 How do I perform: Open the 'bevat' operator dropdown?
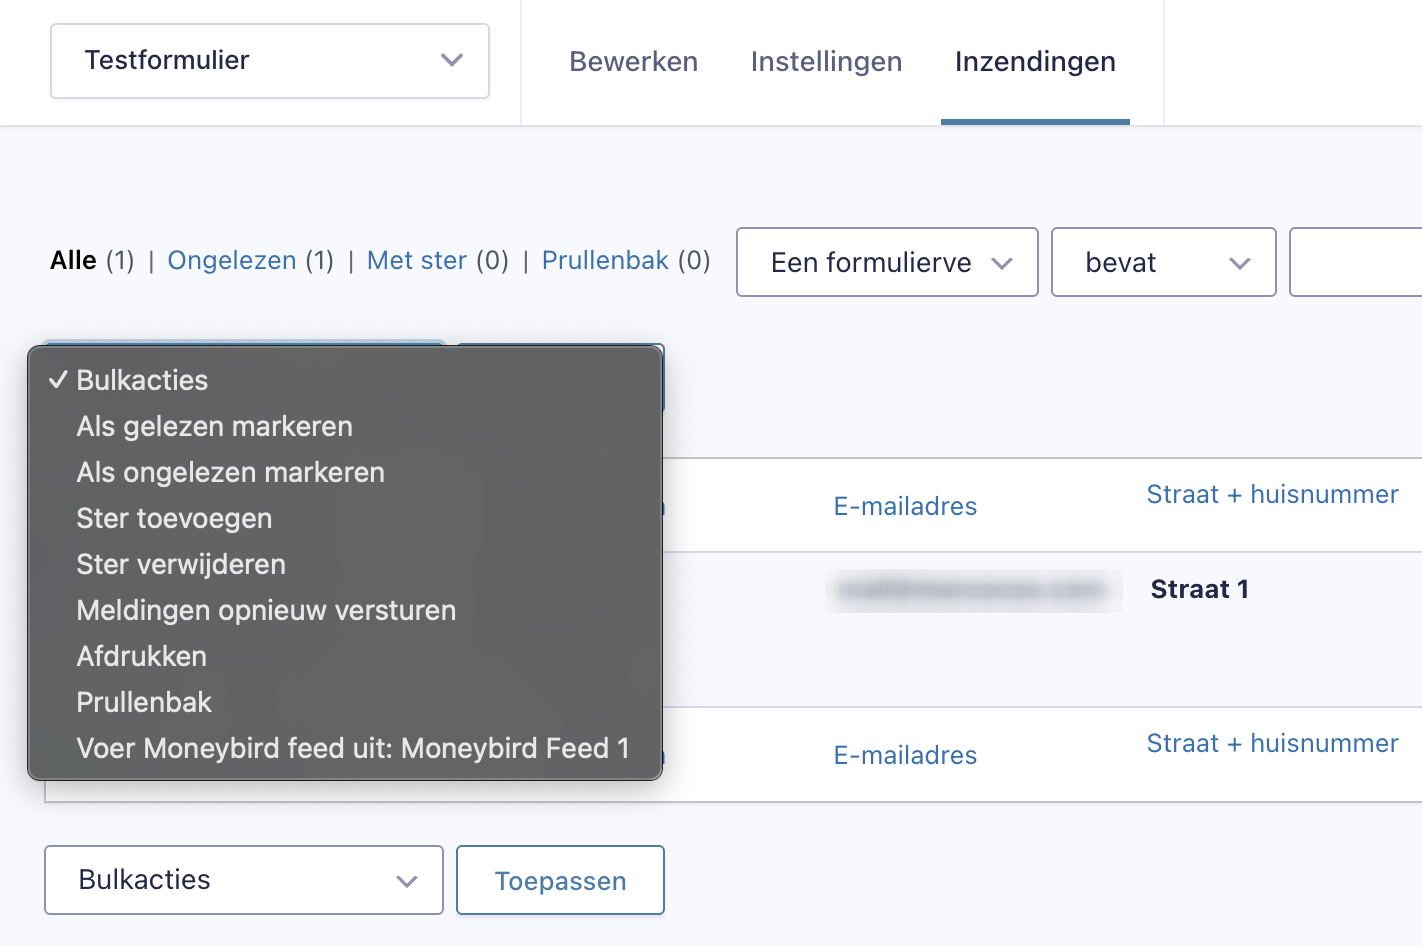[1163, 263]
